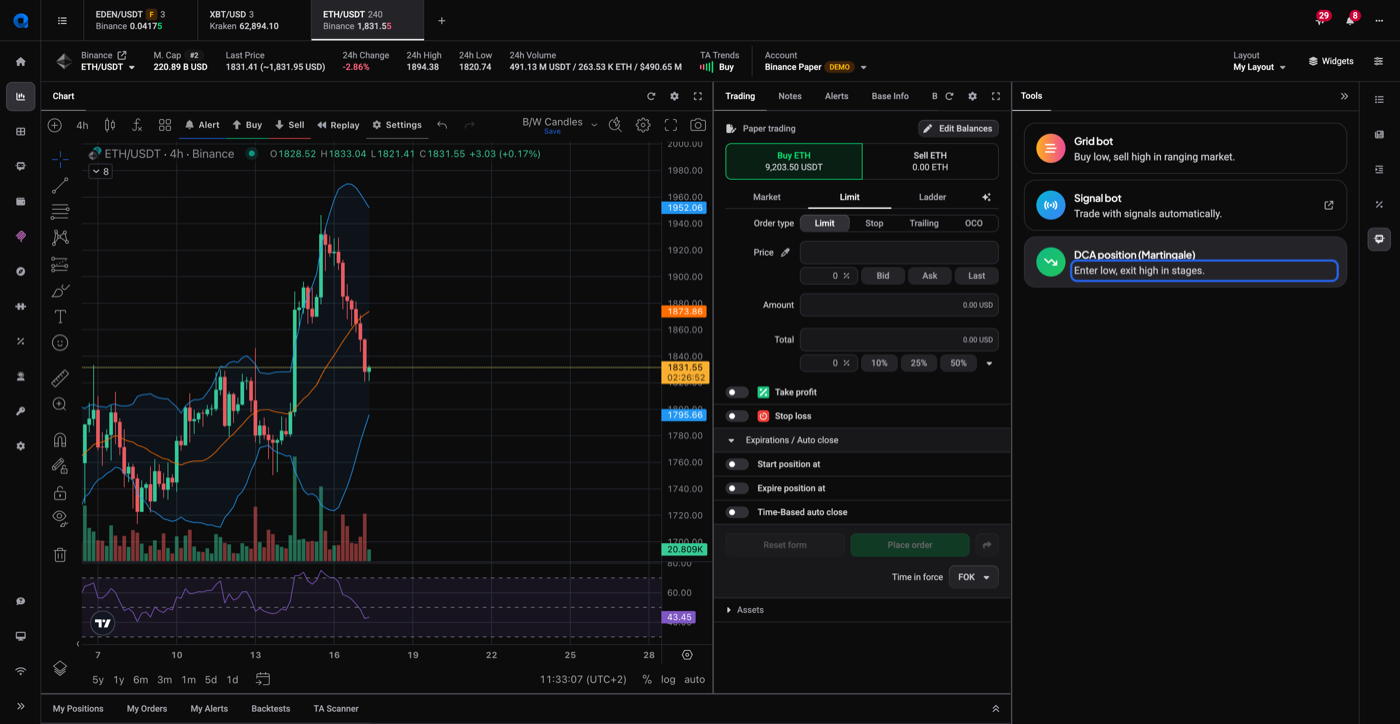This screenshot has width=1400, height=724.
Task: Open notifications bell with 8 badge
Action: [1350, 20]
